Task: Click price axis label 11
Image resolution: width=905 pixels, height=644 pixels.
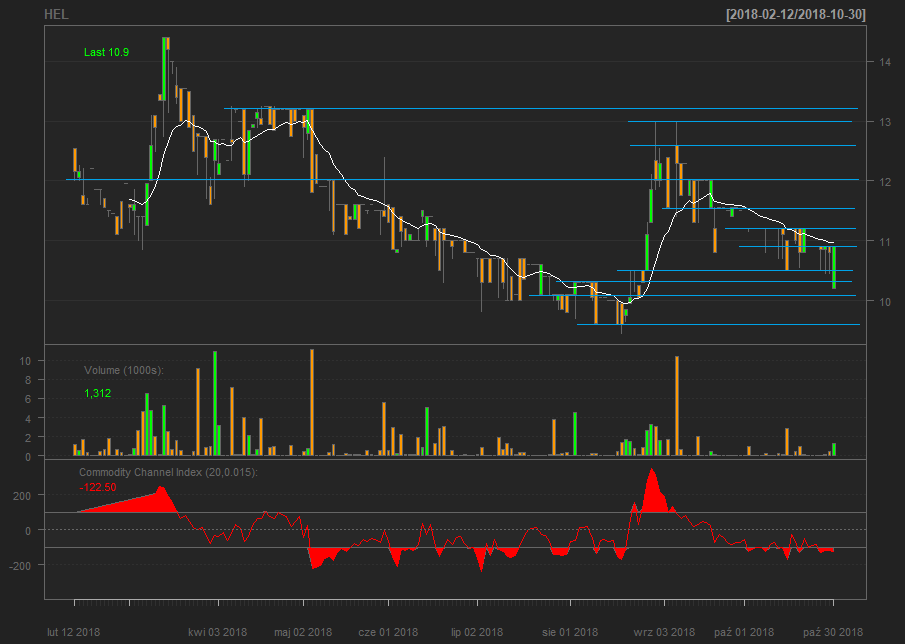Action: click(x=885, y=241)
